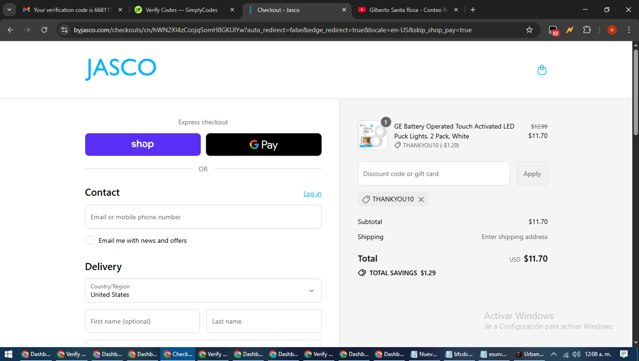The image size is (639, 361).
Task: Open the Windows notification center
Action: click(x=624, y=354)
